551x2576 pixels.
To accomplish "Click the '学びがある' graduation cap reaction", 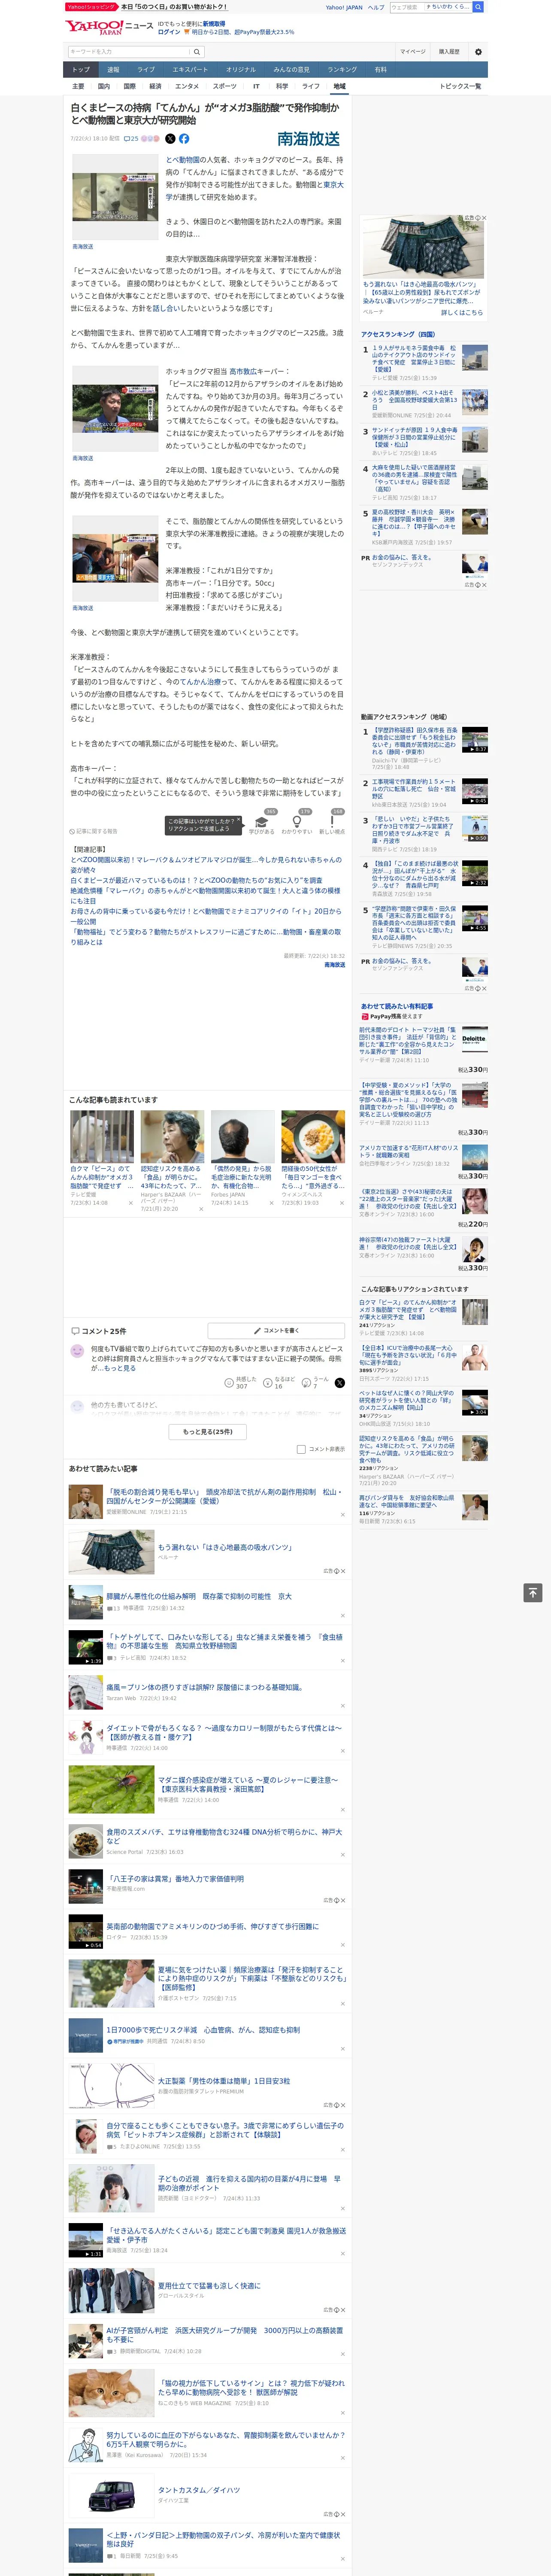I will (262, 824).
